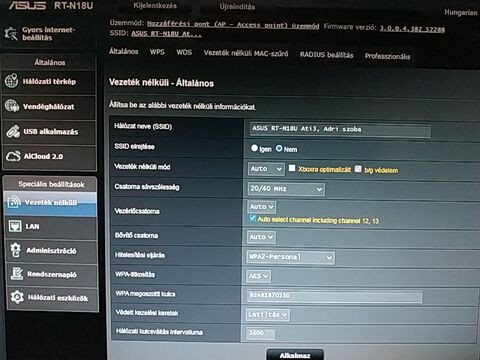Open the Hitelesítési eljárás WPA2-Personal dropdown
The image size is (480, 360).
point(291,257)
